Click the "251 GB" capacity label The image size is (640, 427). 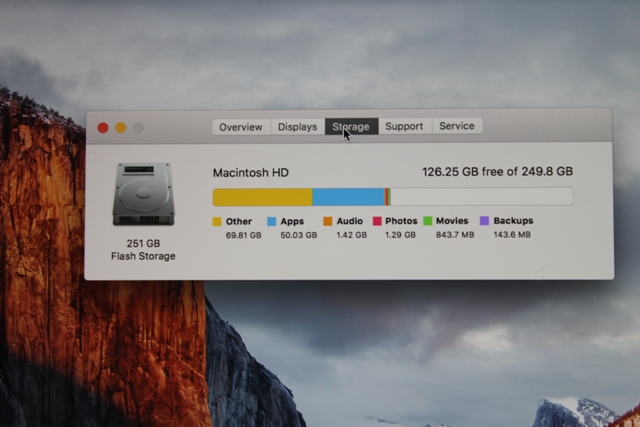[x=143, y=243]
